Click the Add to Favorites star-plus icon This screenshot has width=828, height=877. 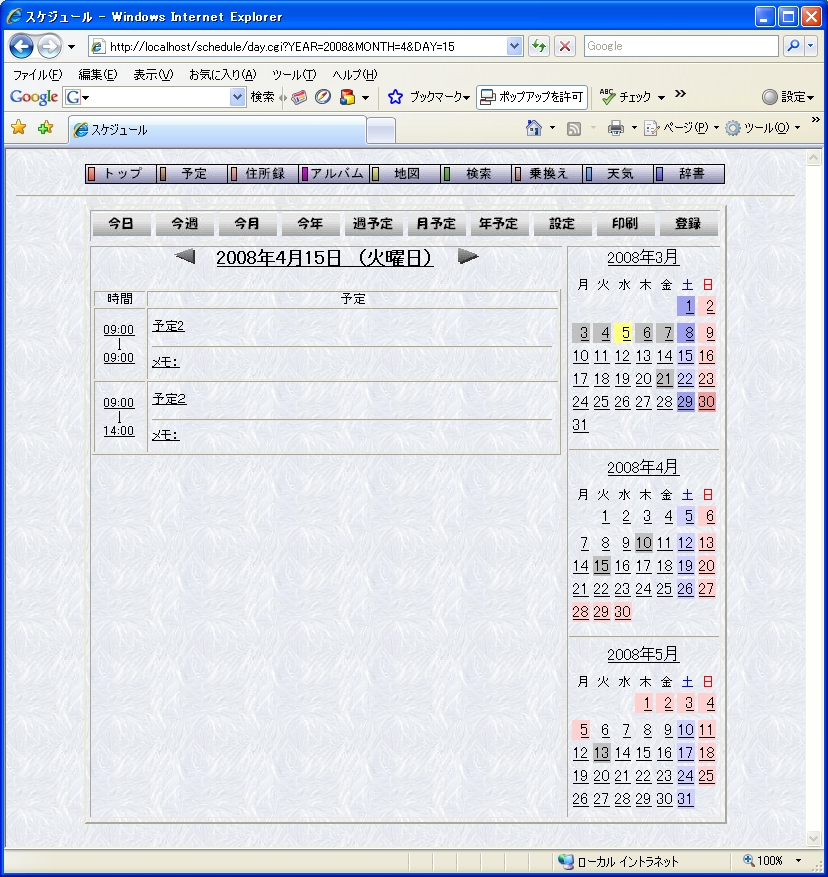pos(45,128)
